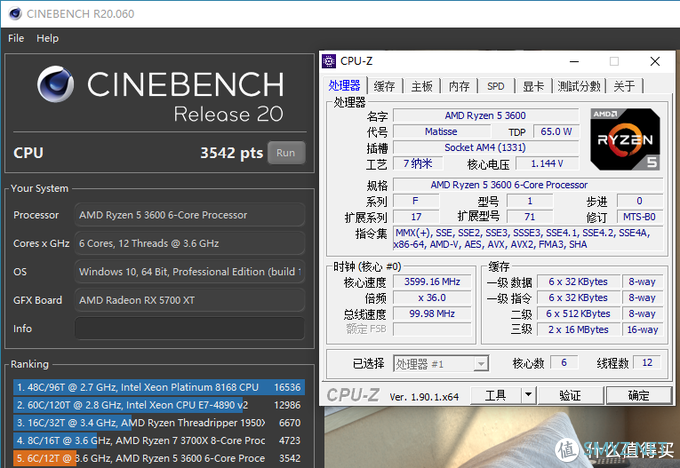Screen dimensions: 680x468
Task: Click the empty Info field in Cinebench
Action: coord(190,328)
